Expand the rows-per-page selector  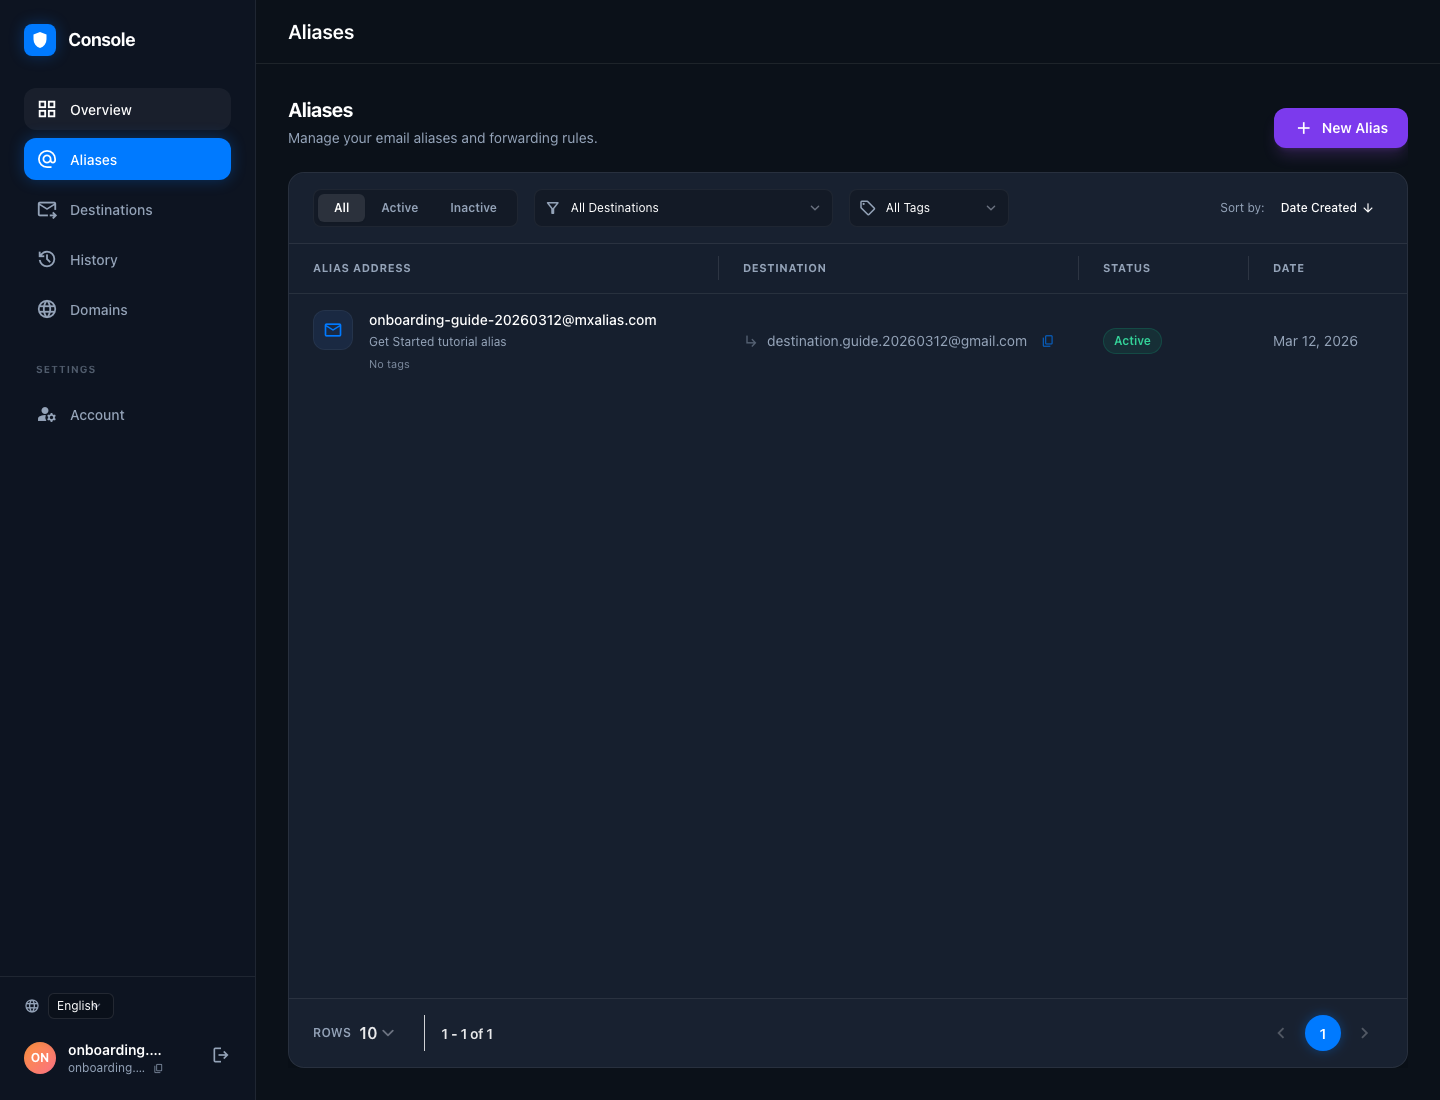[x=375, y=1033]
